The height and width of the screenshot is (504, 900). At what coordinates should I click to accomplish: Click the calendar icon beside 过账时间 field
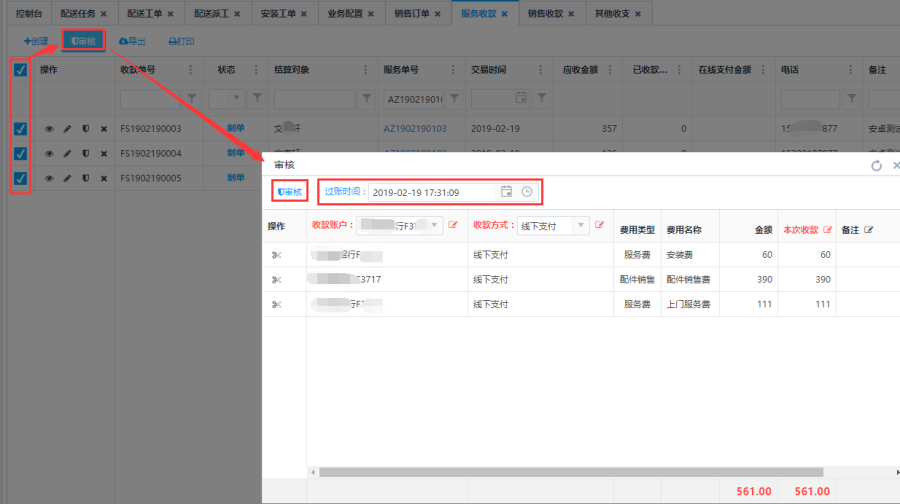507,191
